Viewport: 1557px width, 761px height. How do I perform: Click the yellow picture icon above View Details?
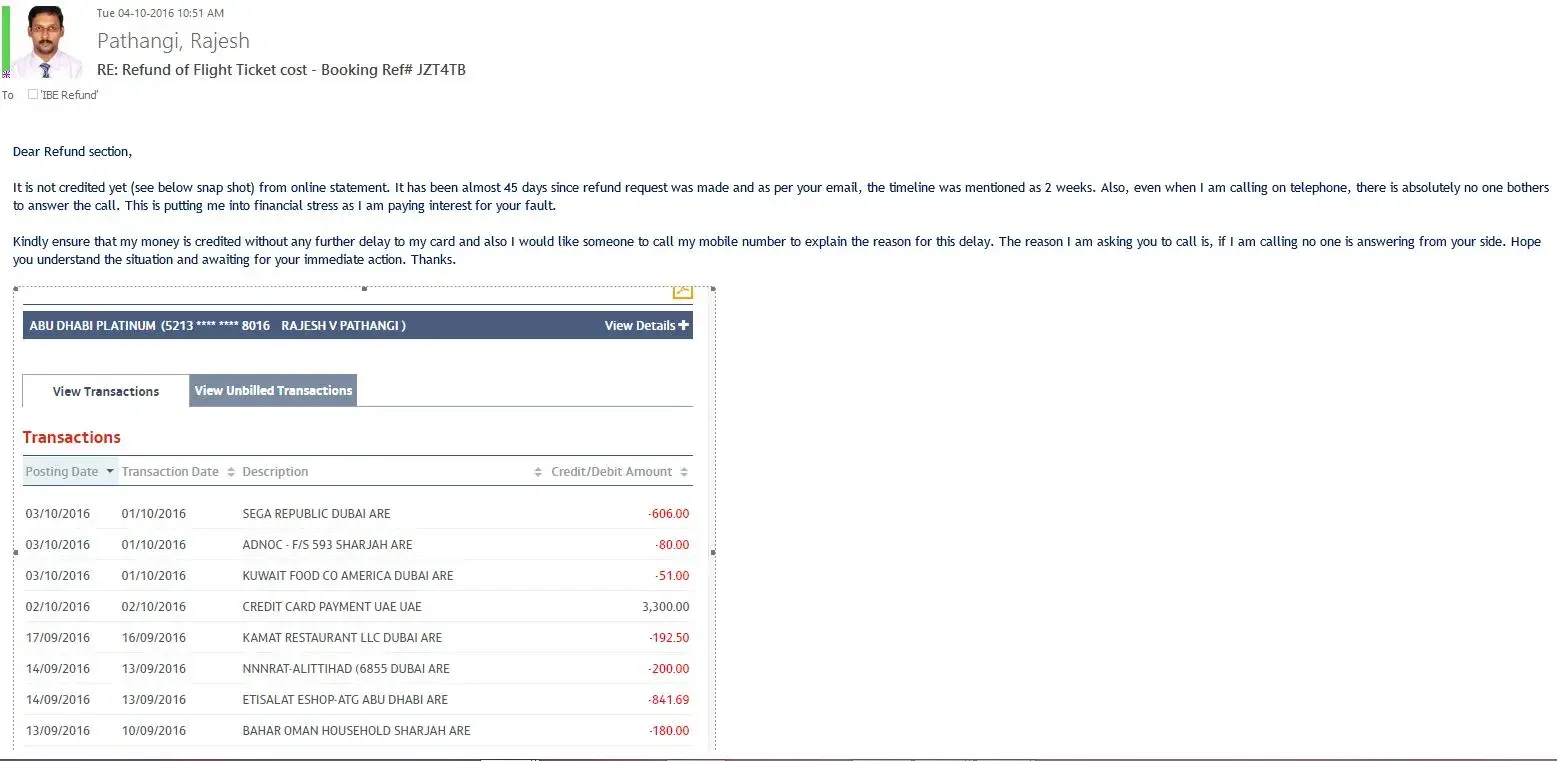682,291
